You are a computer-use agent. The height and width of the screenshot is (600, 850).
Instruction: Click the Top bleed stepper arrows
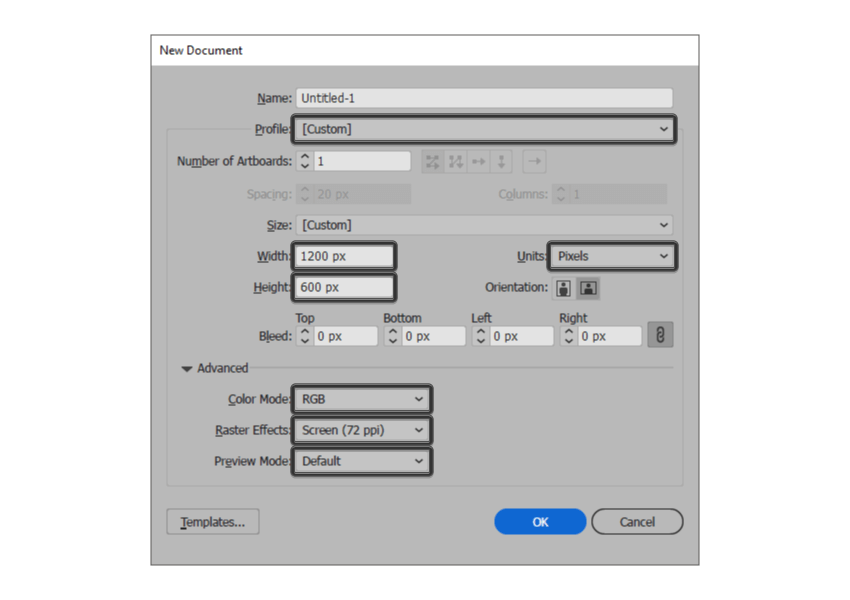[x=305, y=336]
